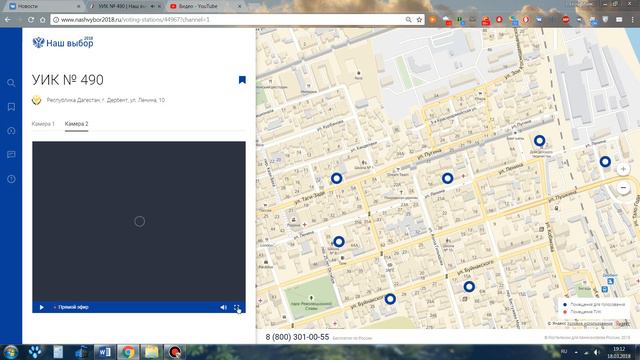Click the zoom magnifier in address bar
Viewport: 640px width, 360px height.
coord(408,20)
